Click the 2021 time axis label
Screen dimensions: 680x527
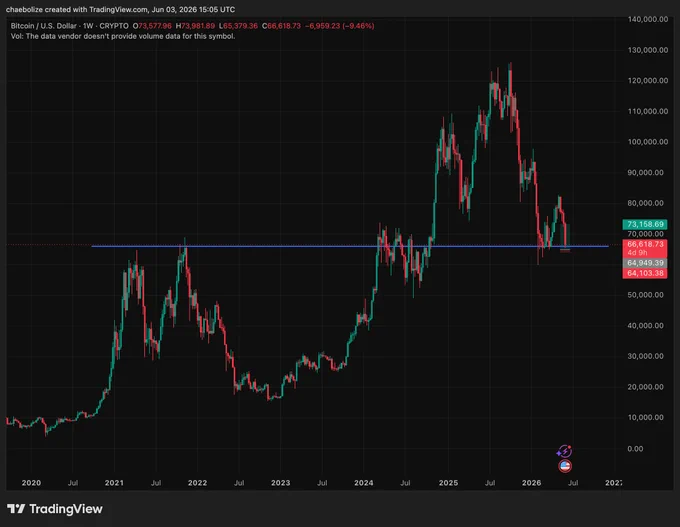click(x=114, y=483)
